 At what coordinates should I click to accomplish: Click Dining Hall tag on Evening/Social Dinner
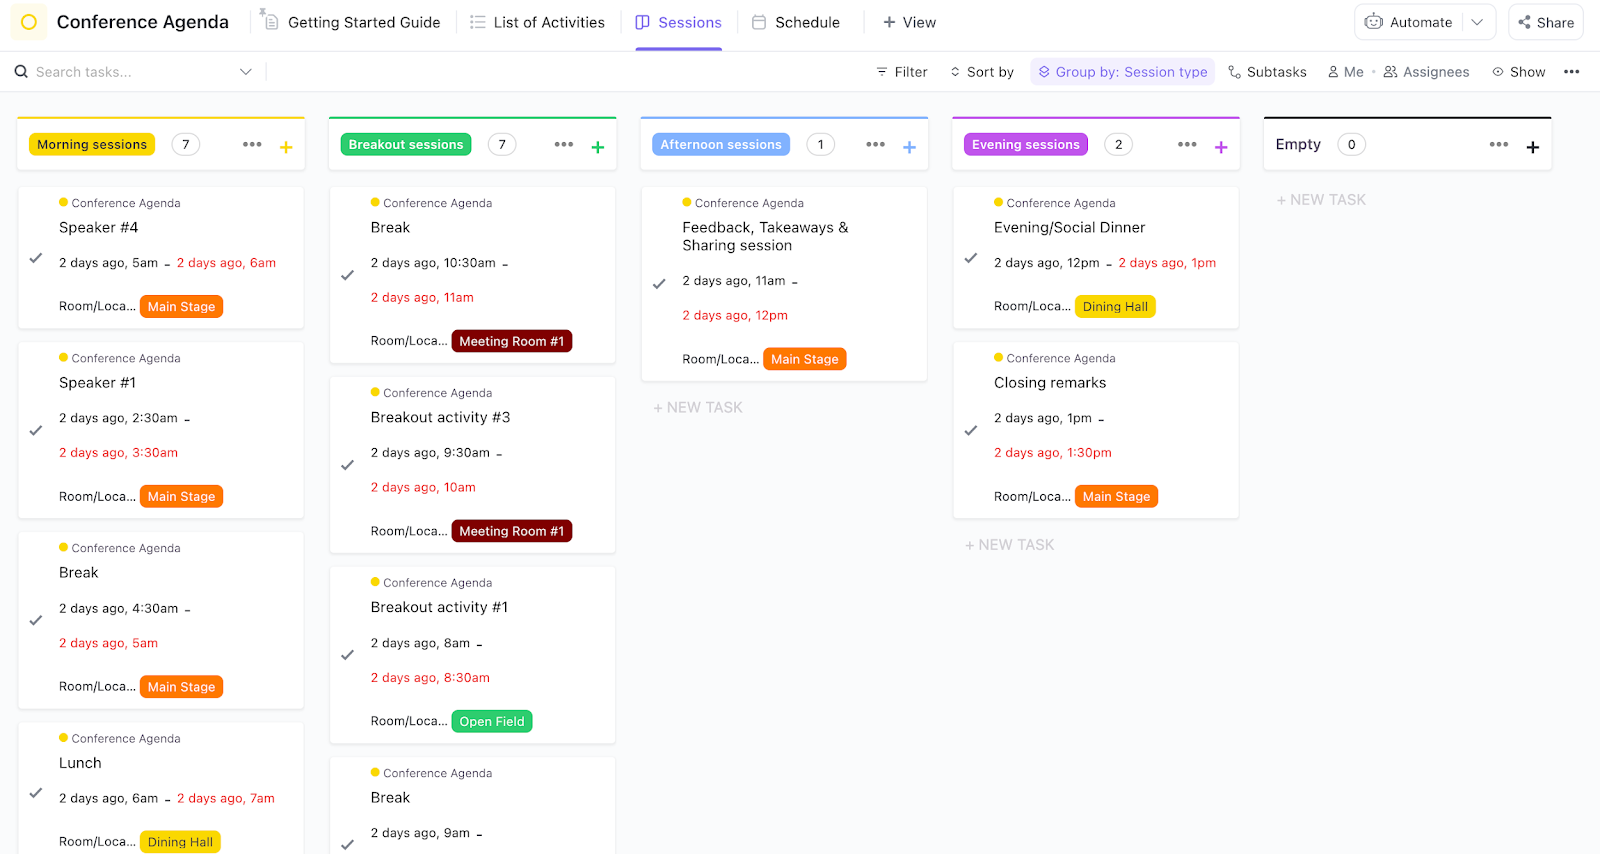(x=1115, y=307)
